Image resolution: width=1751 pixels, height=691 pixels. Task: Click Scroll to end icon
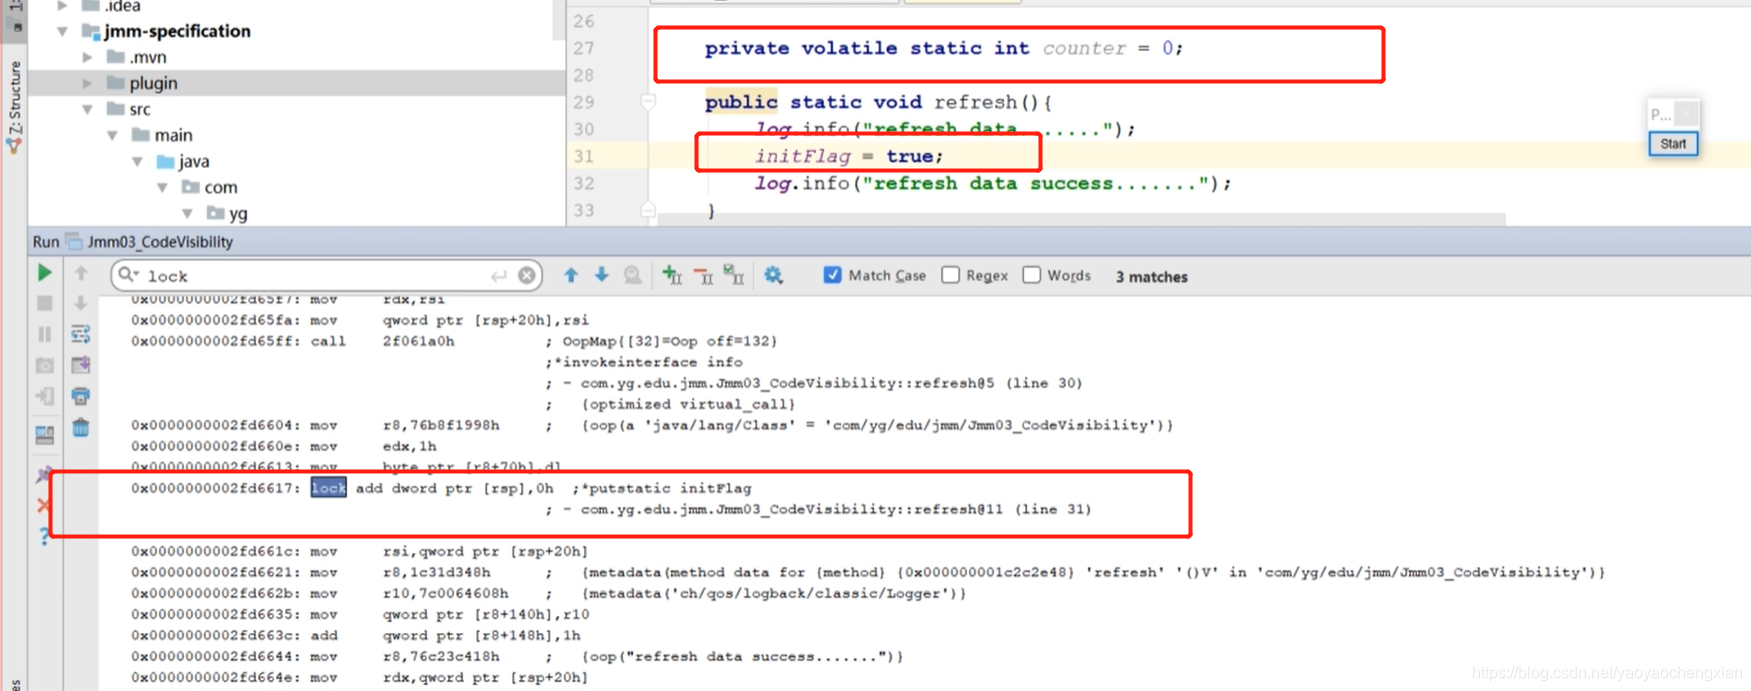coord(81,366)
